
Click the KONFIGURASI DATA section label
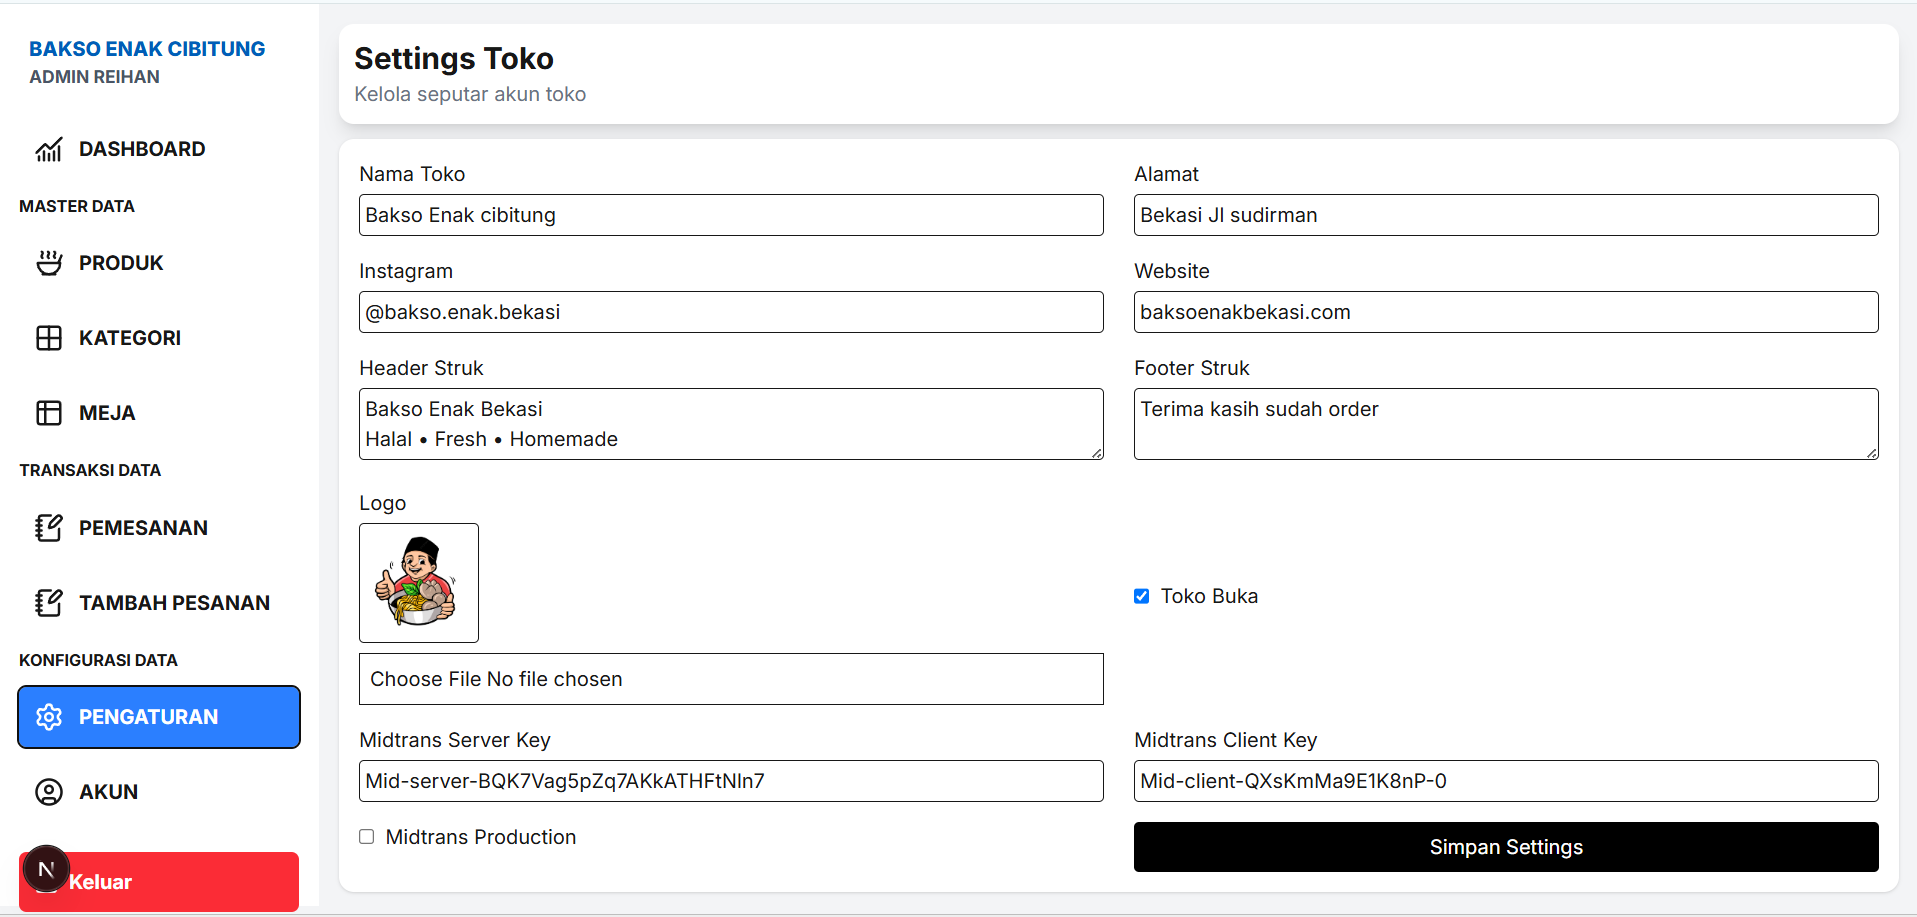coord(98,660)
